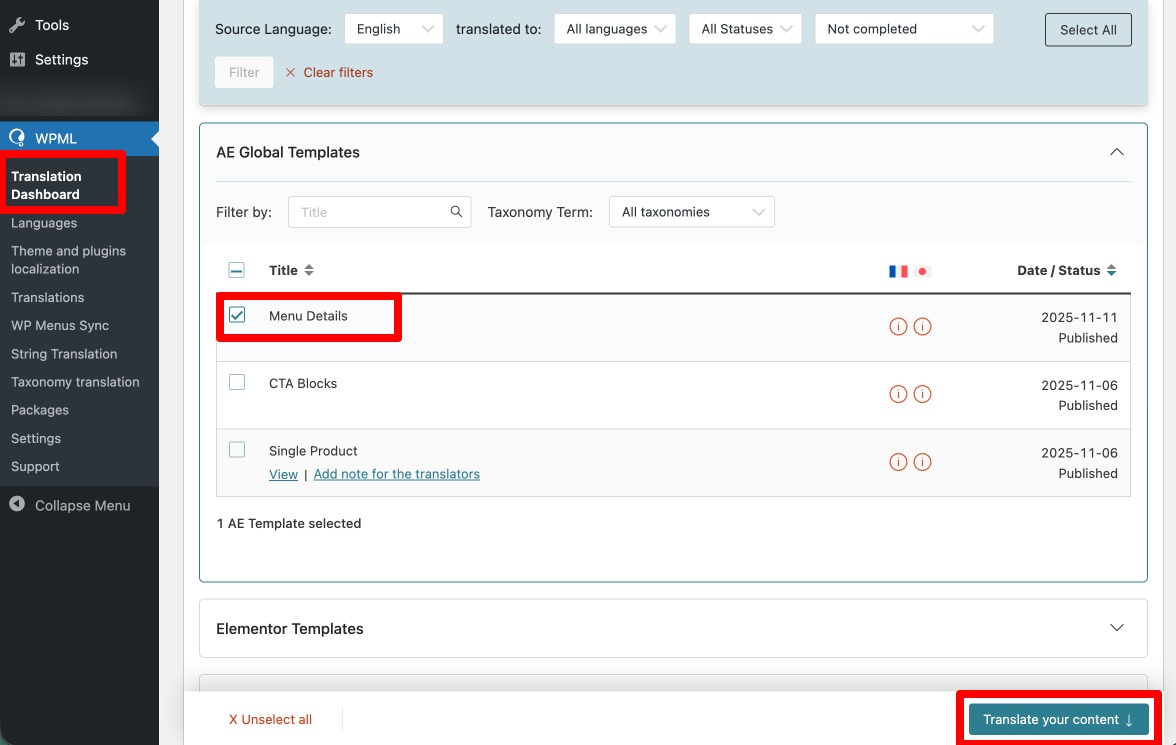The height and width of the screenshot is (745, 1176).
Task: Type in the Title filter field
Action: coord(360,211)
